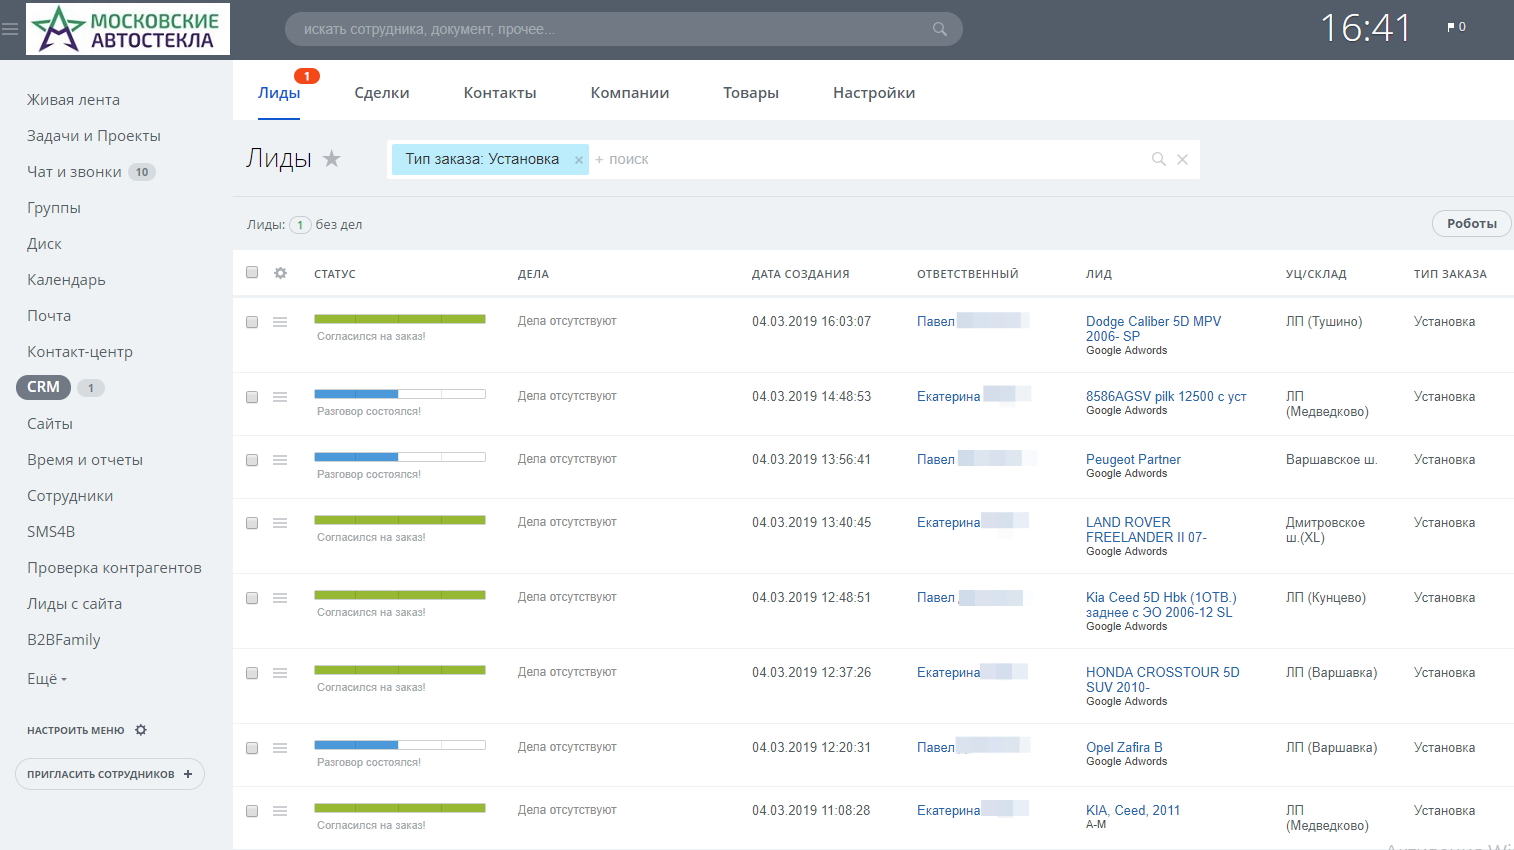Check the Honda Crosstour row checkbox

252,673
